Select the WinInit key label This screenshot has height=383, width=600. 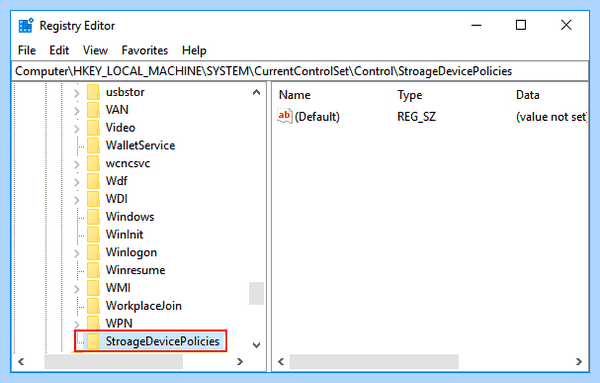point(124,235)
